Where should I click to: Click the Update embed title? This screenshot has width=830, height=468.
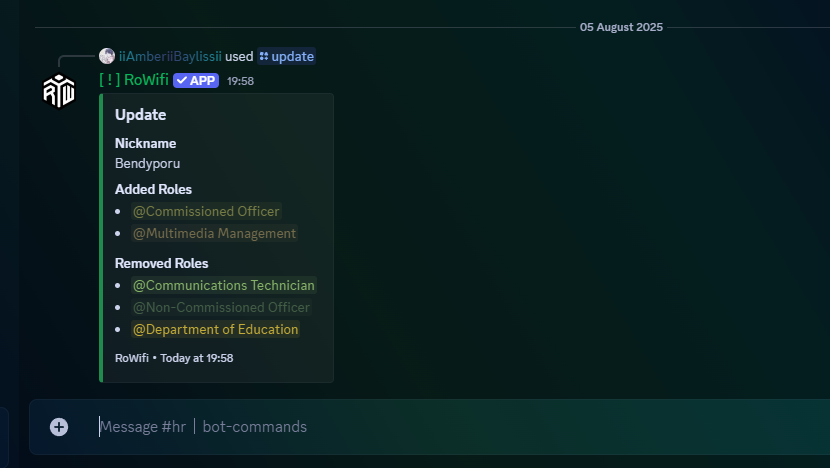click(140, 115)
